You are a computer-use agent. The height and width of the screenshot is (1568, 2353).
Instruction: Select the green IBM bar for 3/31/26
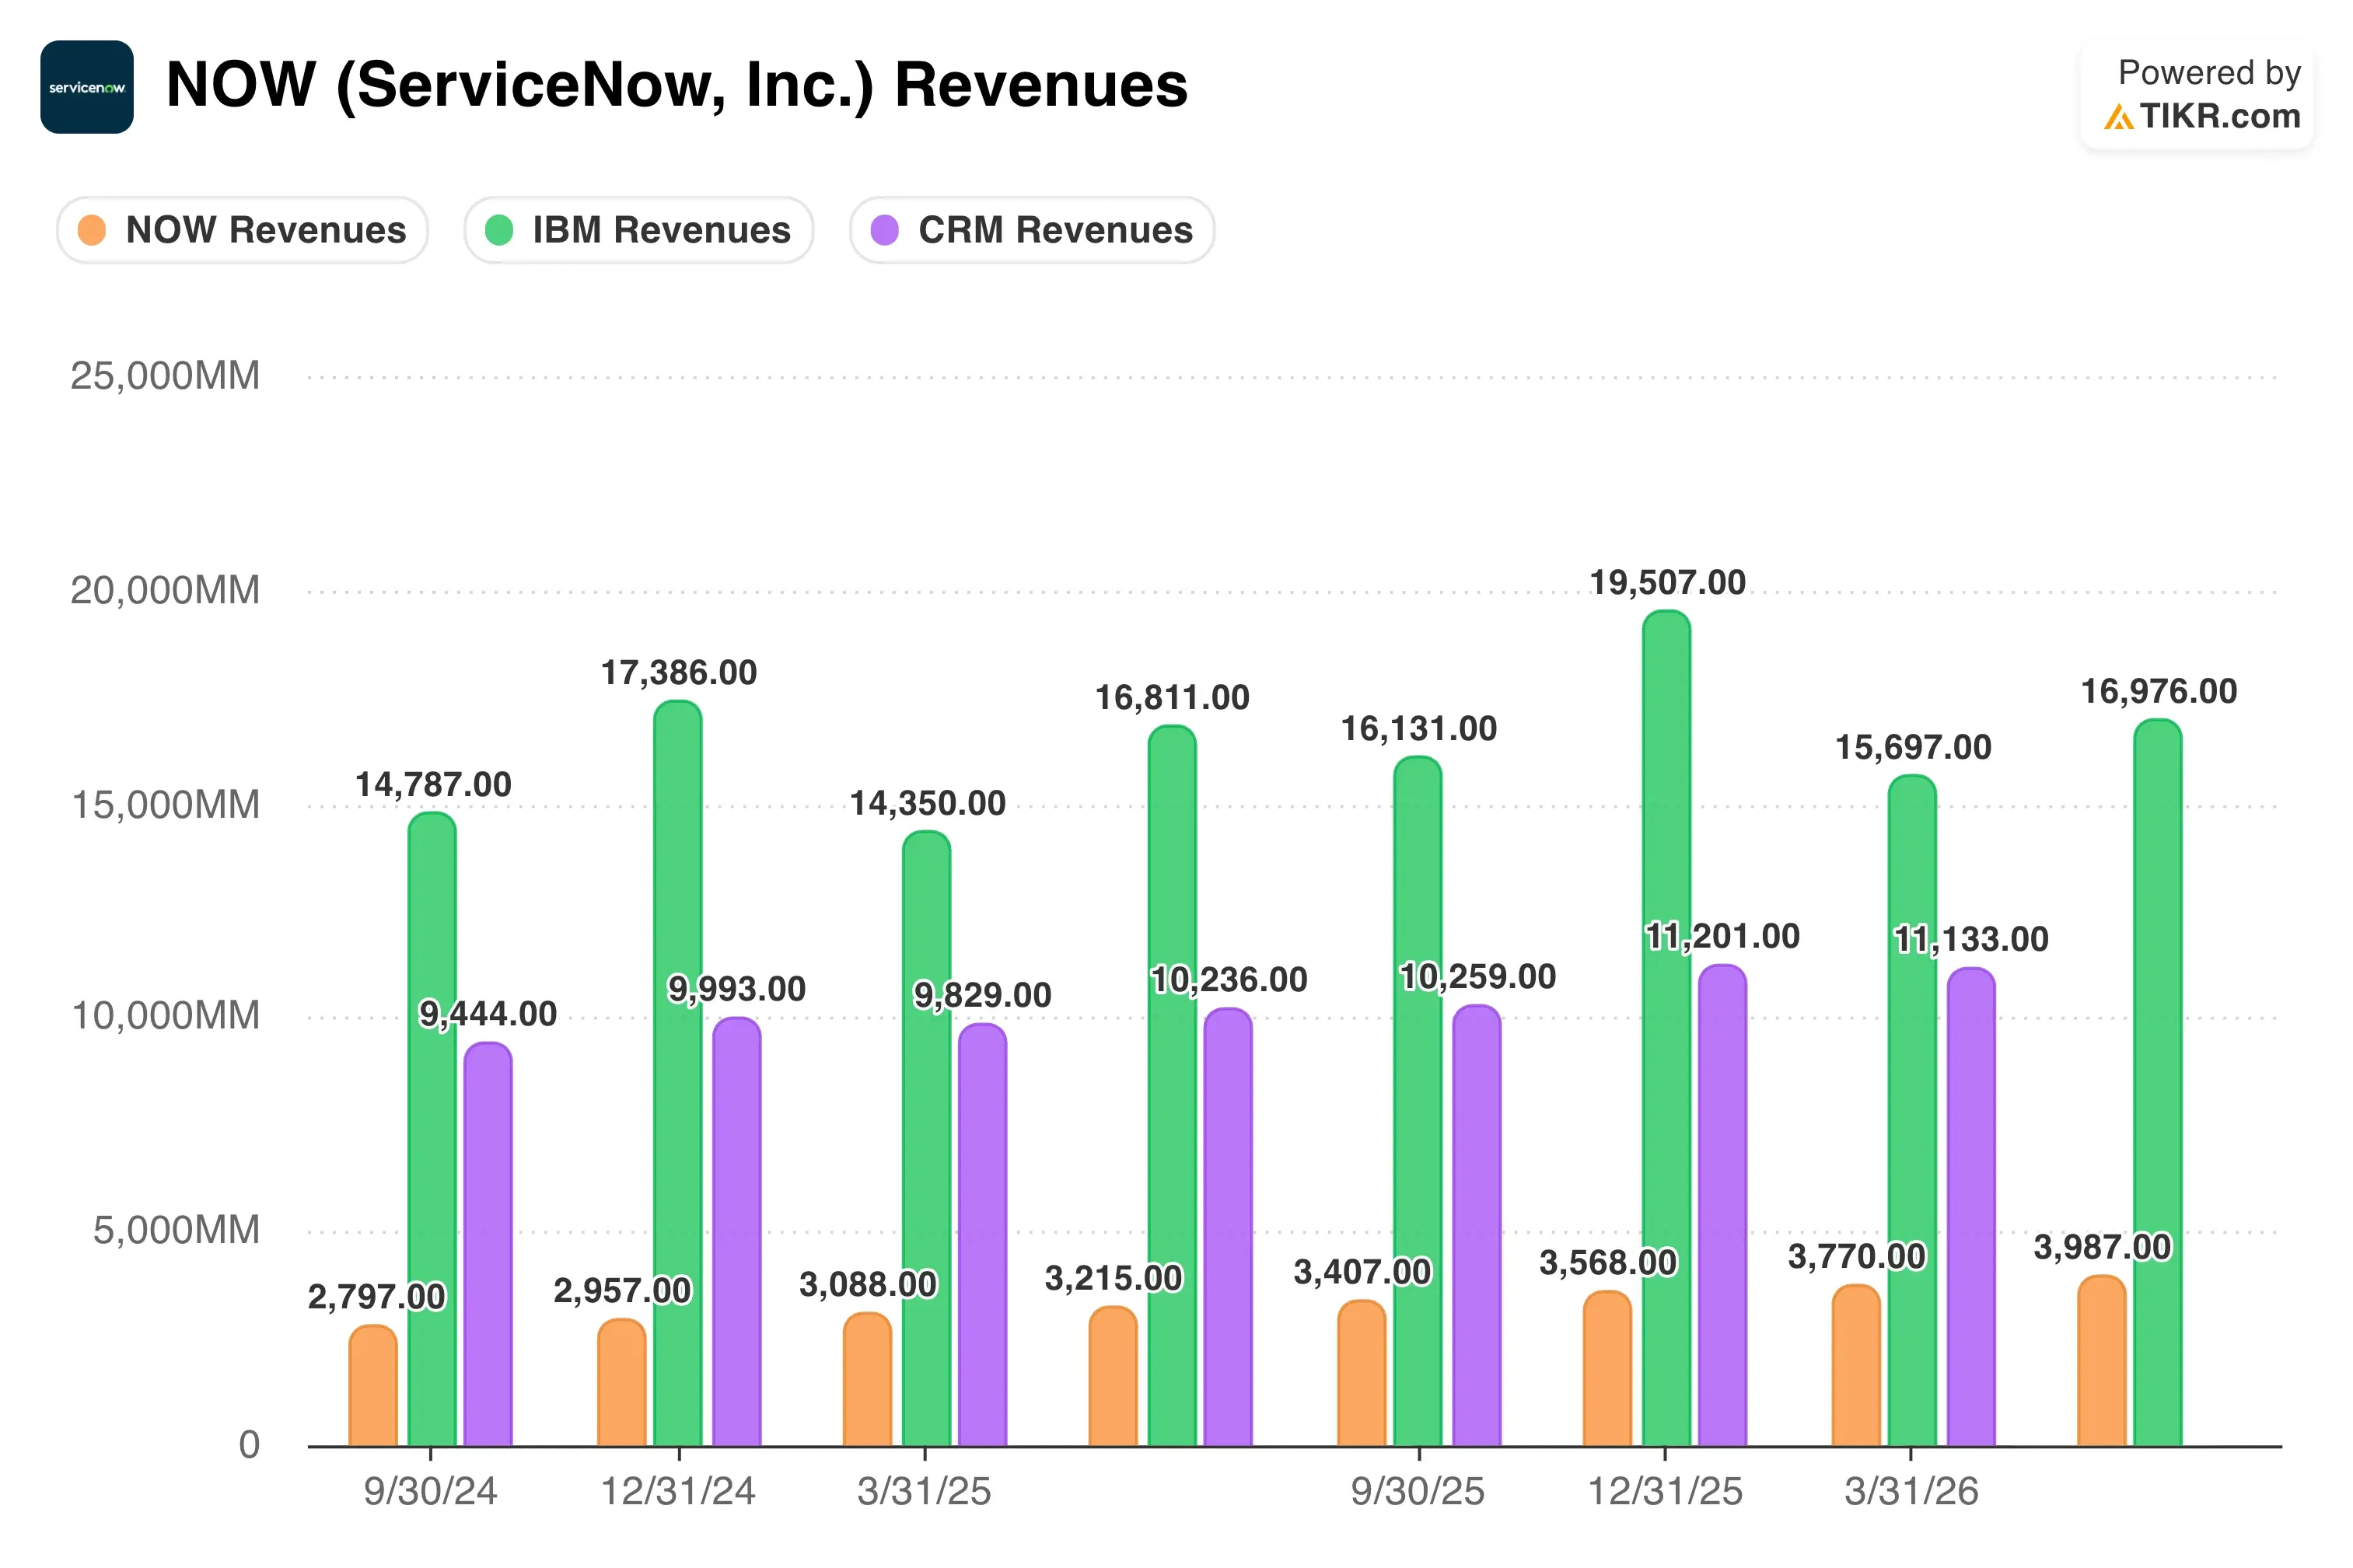[x=1912, y=1110]
